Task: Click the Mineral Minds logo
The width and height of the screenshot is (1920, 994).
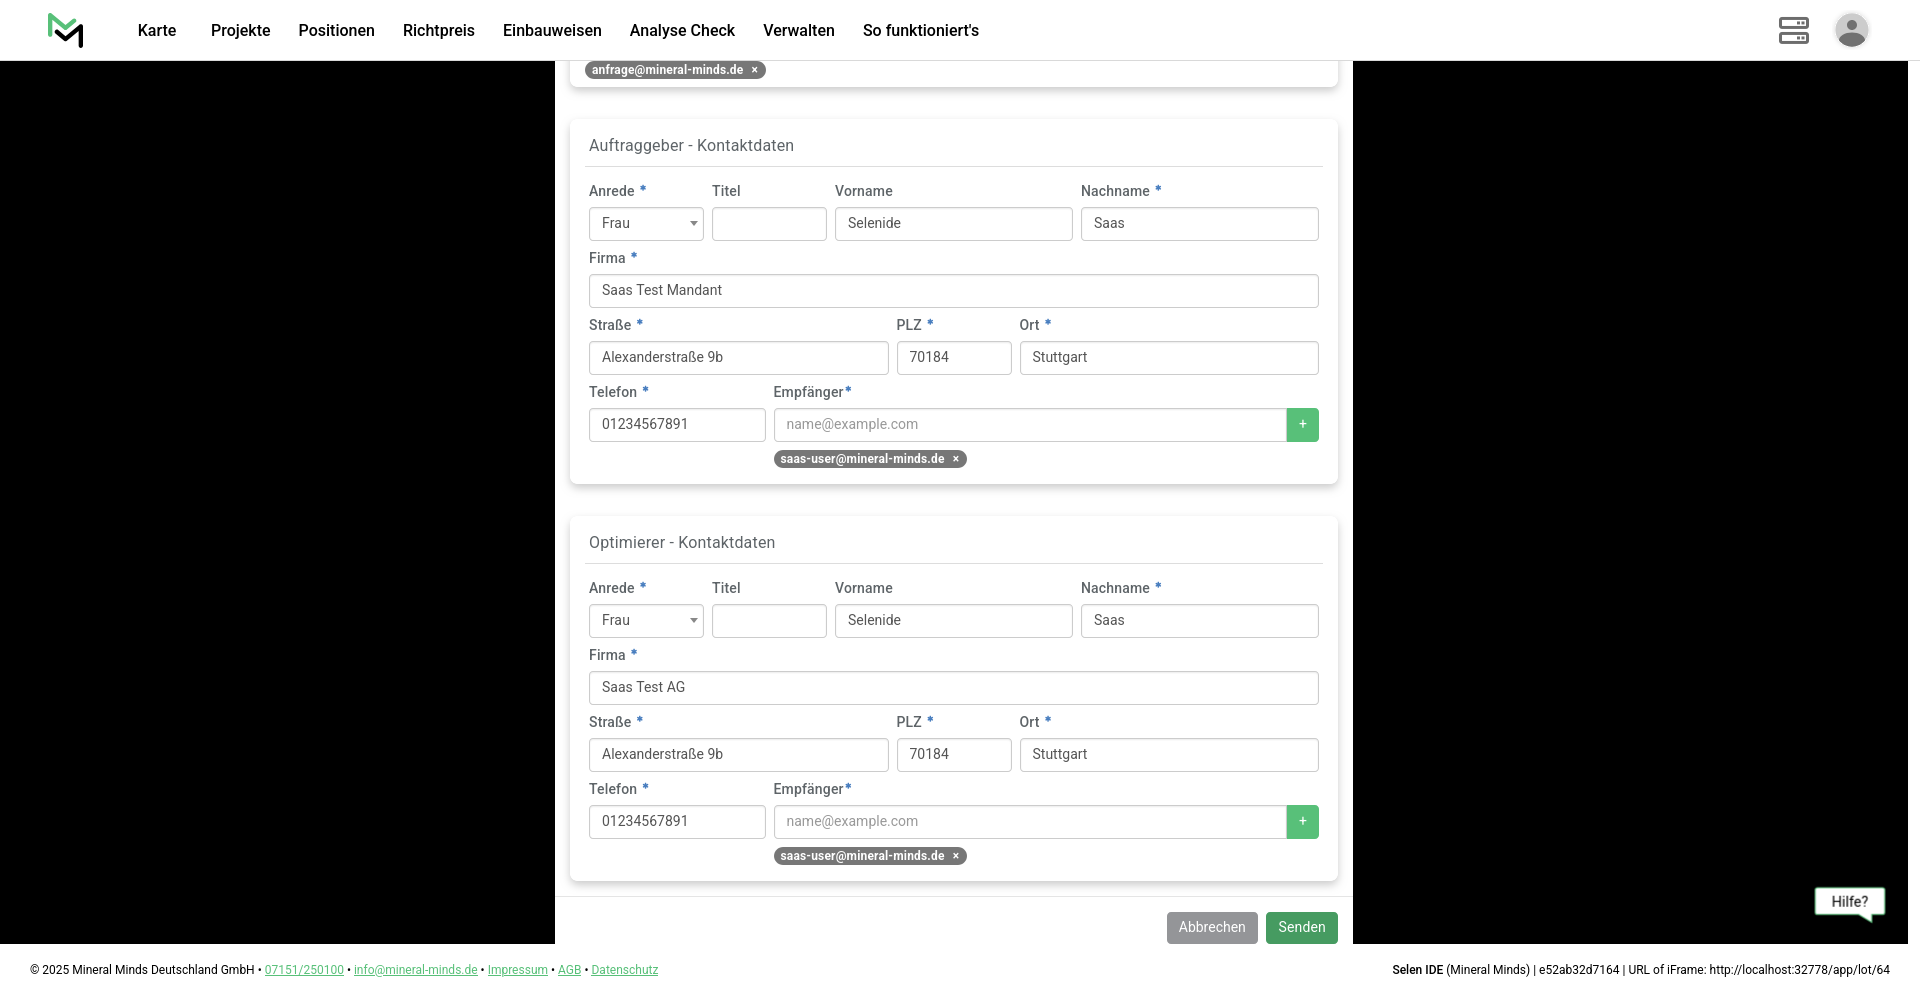Action: click(66, 30)
